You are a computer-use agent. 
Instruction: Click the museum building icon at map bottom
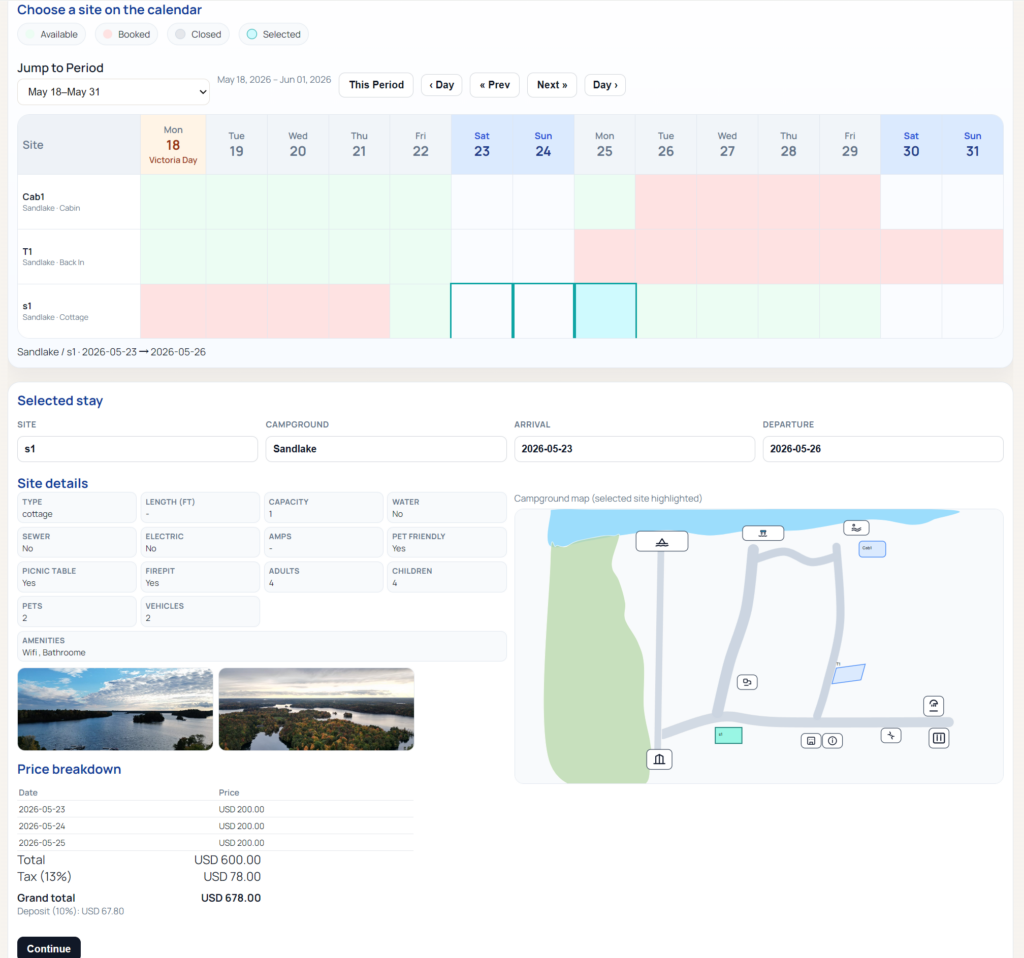(659, 759)
